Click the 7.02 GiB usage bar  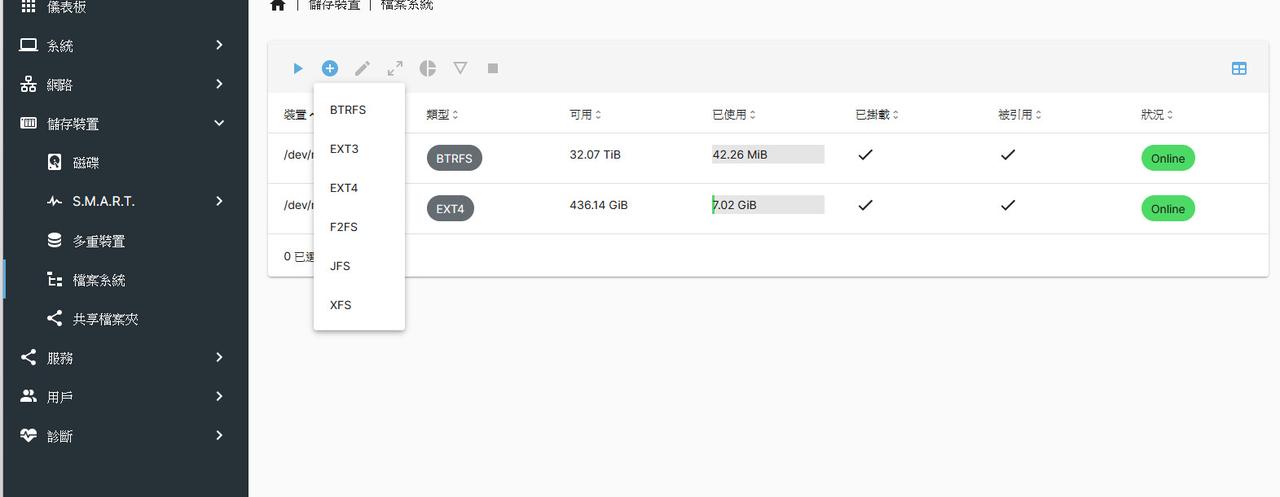point(767,205)
